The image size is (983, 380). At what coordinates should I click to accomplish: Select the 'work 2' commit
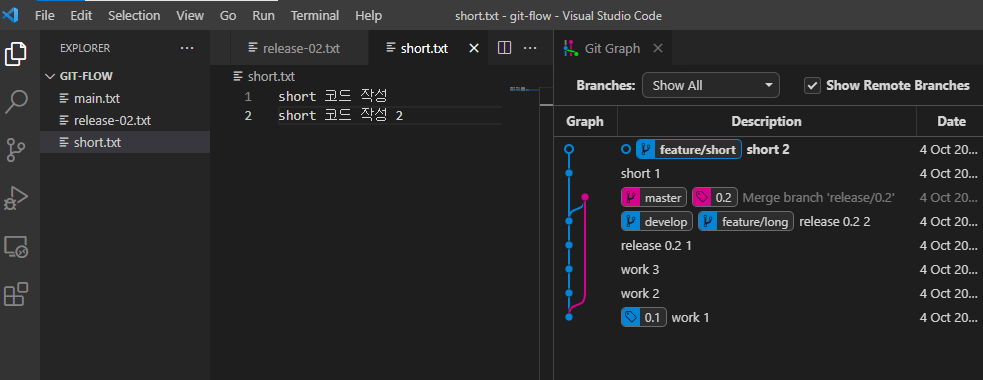[x=769, y=293]
